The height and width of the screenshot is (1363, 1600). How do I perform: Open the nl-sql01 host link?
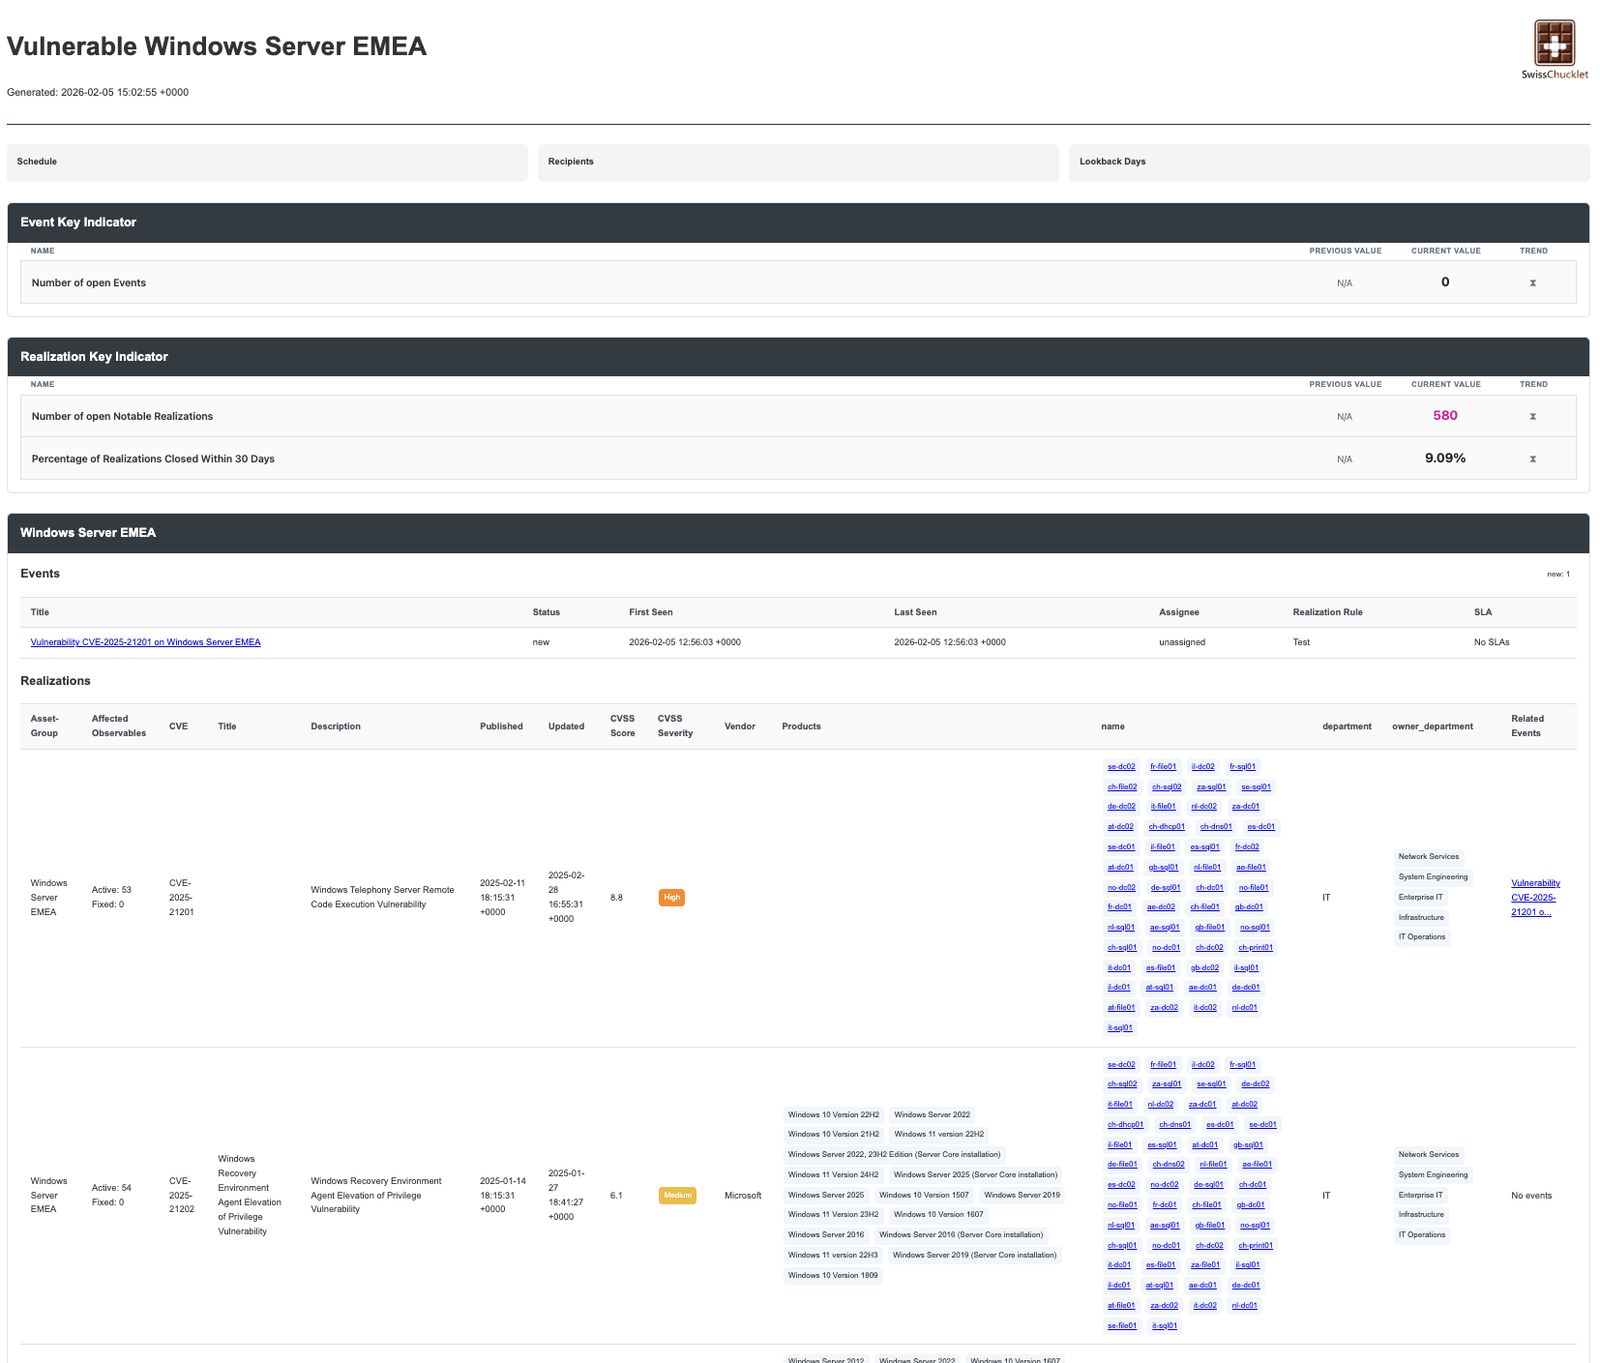[1121, 927]
